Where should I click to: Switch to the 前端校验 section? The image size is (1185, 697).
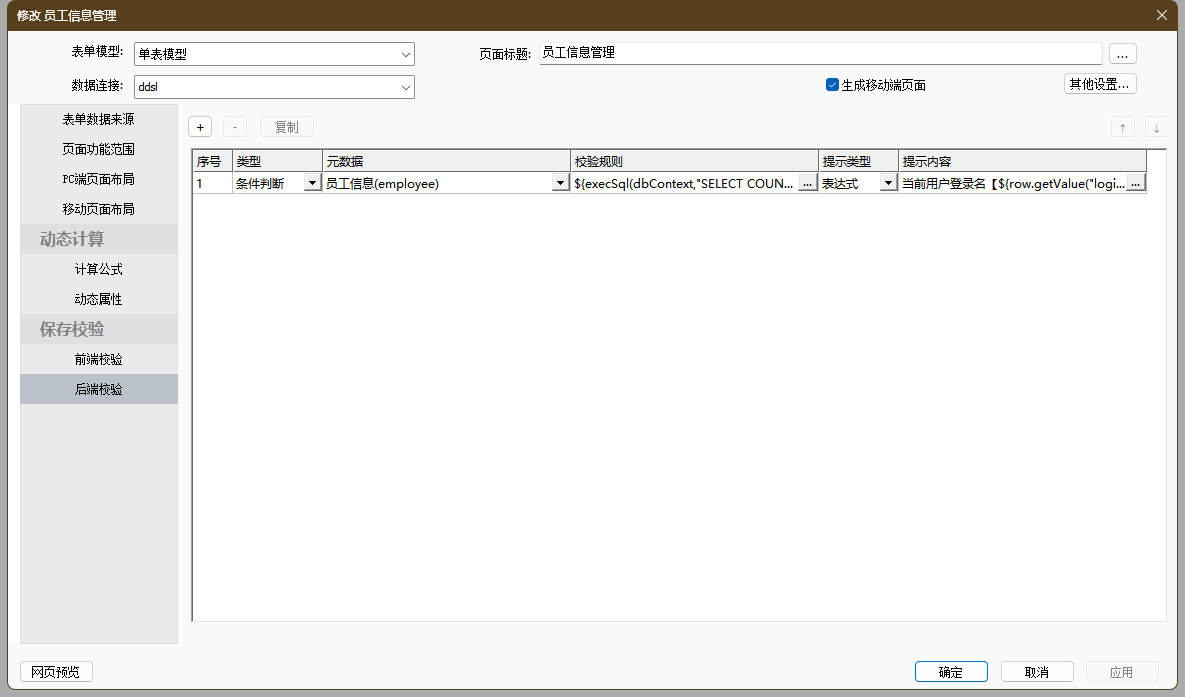pos(99,359)
